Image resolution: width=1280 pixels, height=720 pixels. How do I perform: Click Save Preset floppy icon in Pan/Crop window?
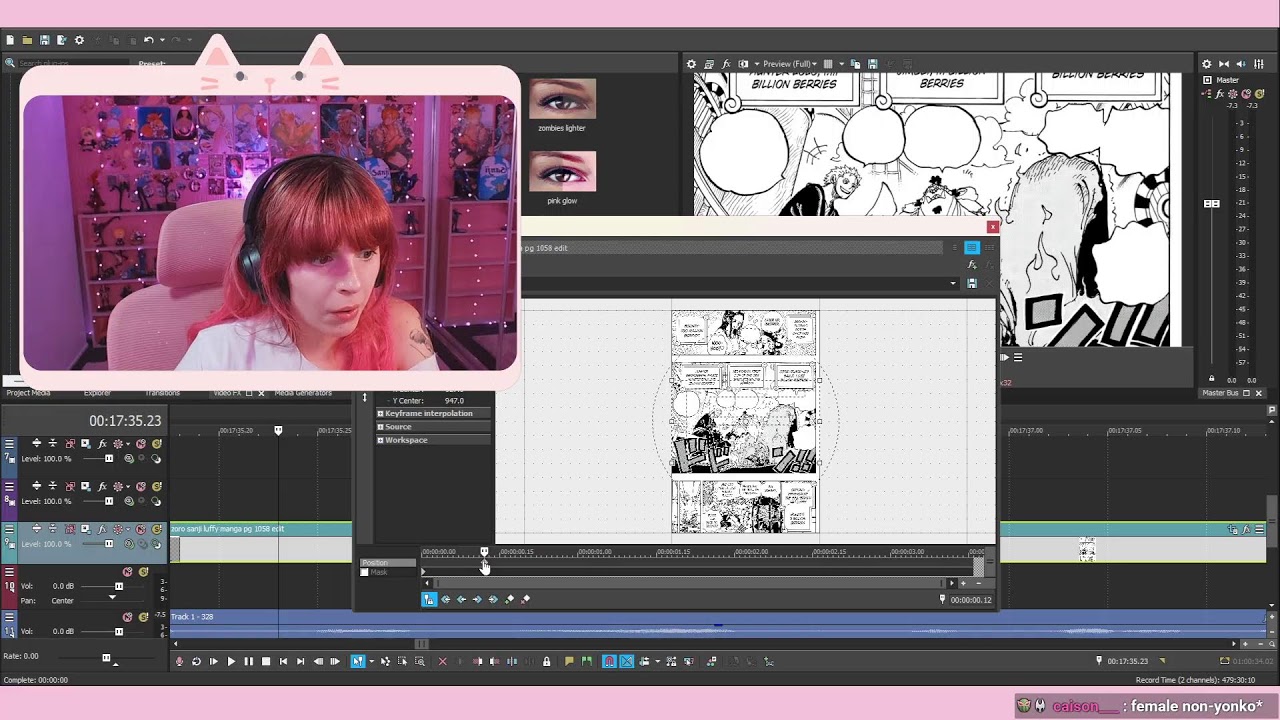[x=971, y=283]
